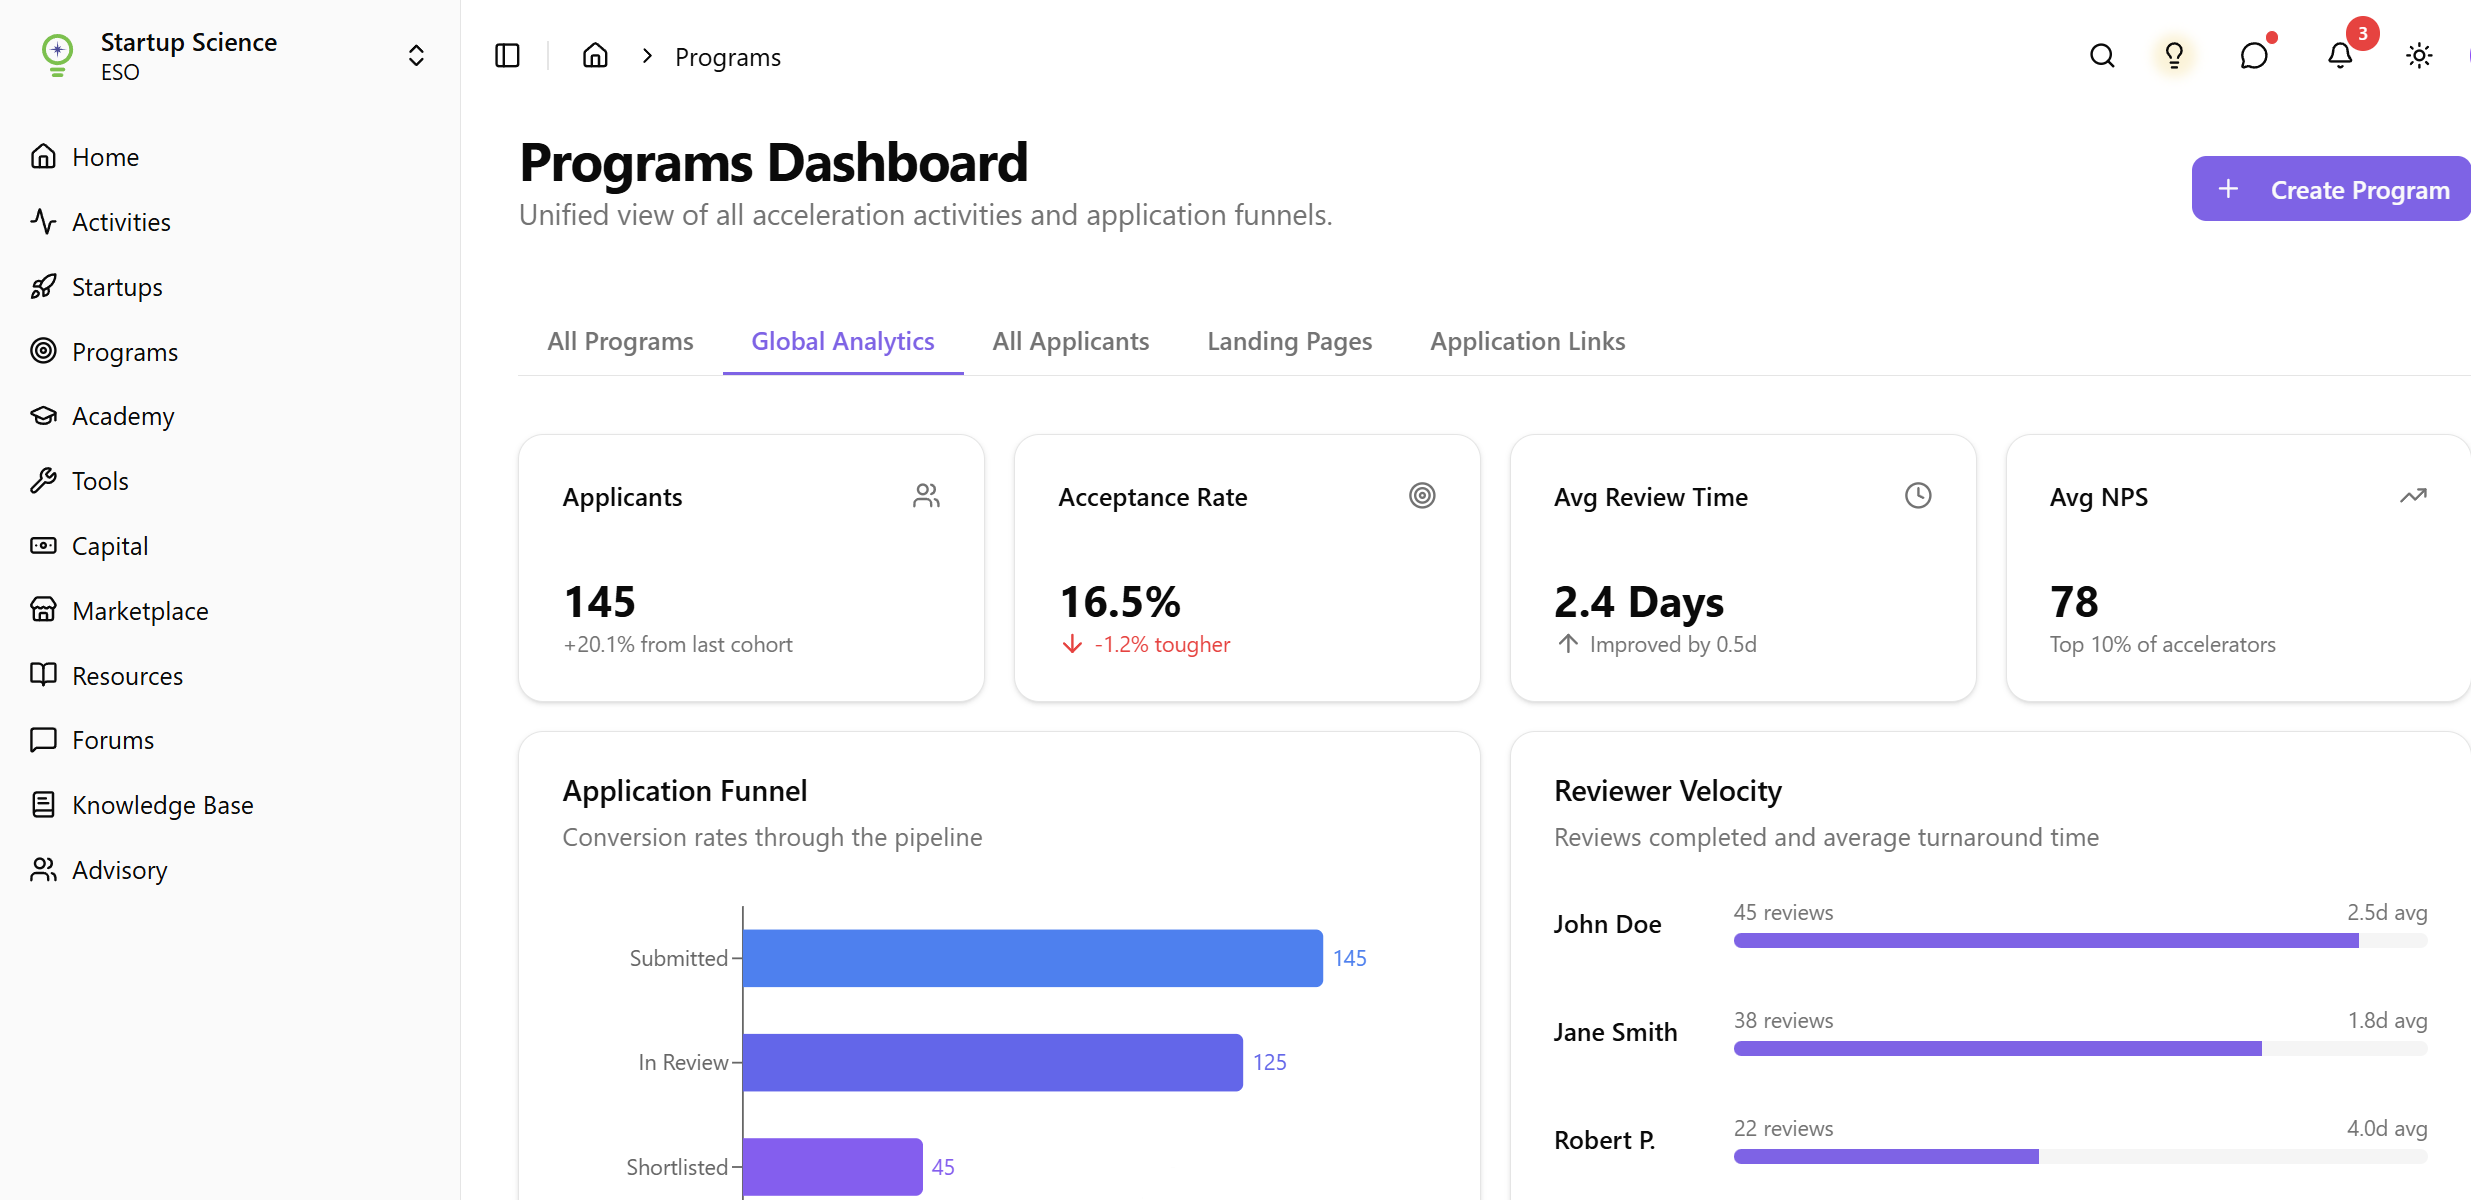The image size is (2471, 1200).
Task: Click the '-1.2% tougher' text
Action: tap(1162, 644)
